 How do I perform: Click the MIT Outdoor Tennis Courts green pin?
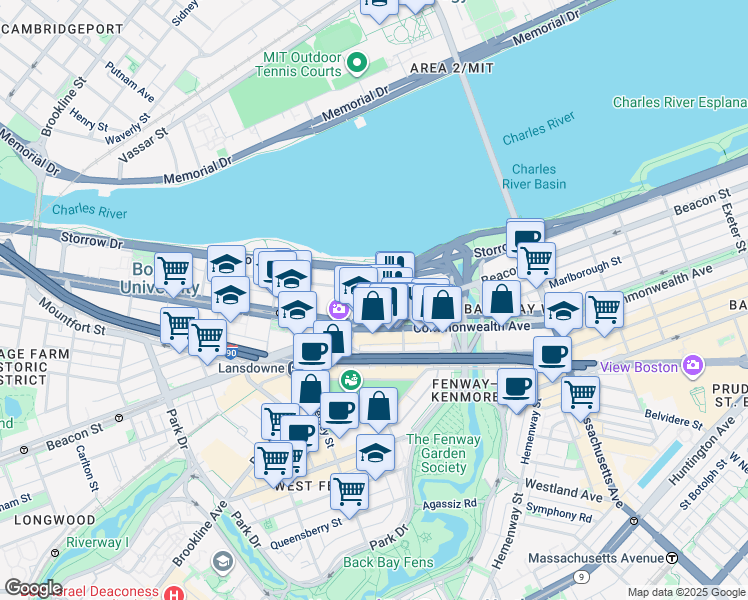[x=356, y=63]
